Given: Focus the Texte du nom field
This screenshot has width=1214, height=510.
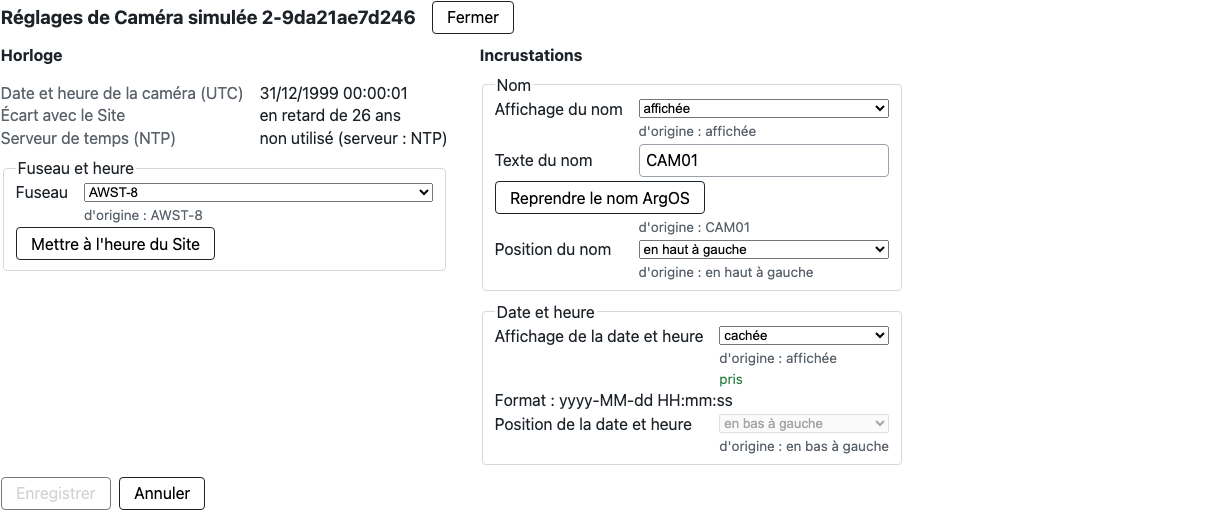Looking at the screenshot, I should pos(764,161).
